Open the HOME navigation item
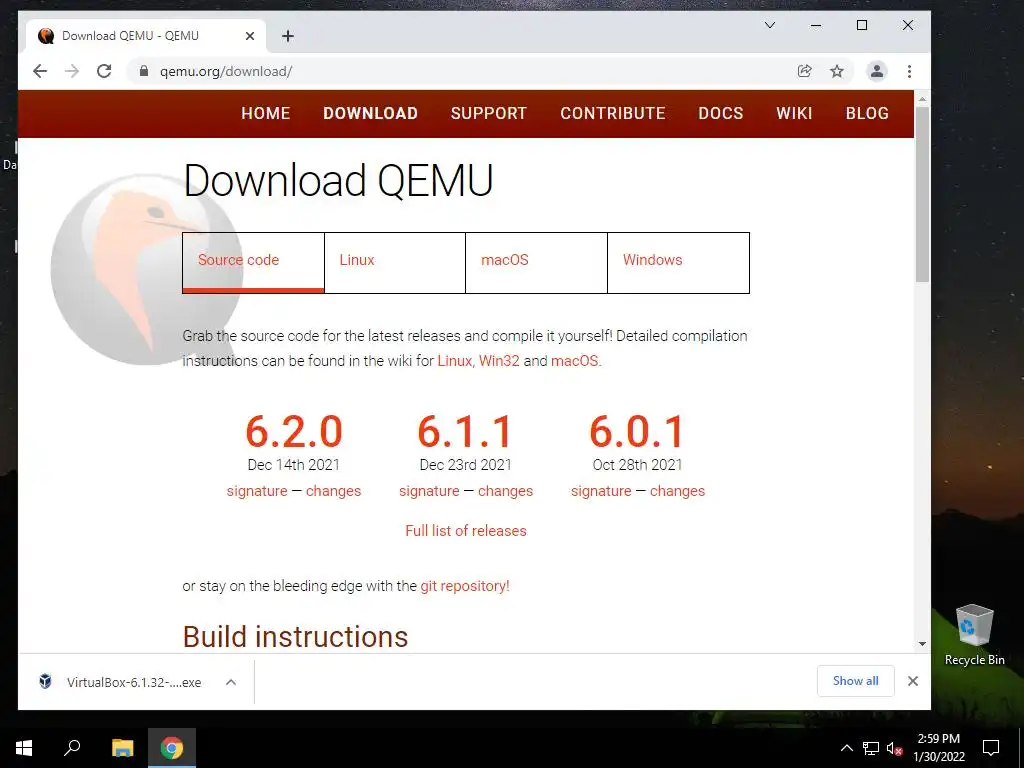Viewport: 1024px width, 768px height. click(266, 114)
